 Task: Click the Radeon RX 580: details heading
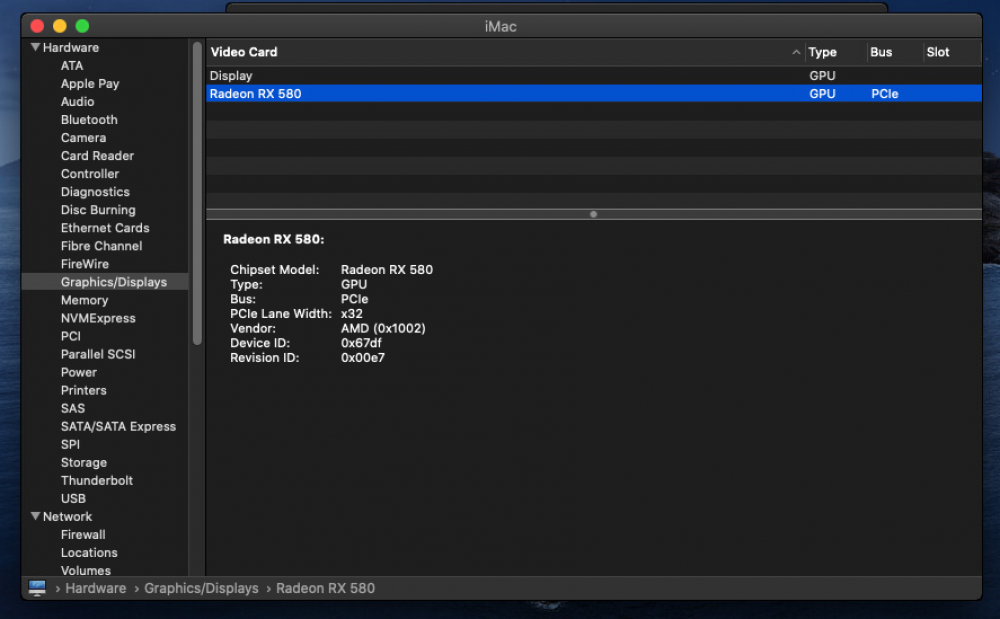[x=274, y=240]
